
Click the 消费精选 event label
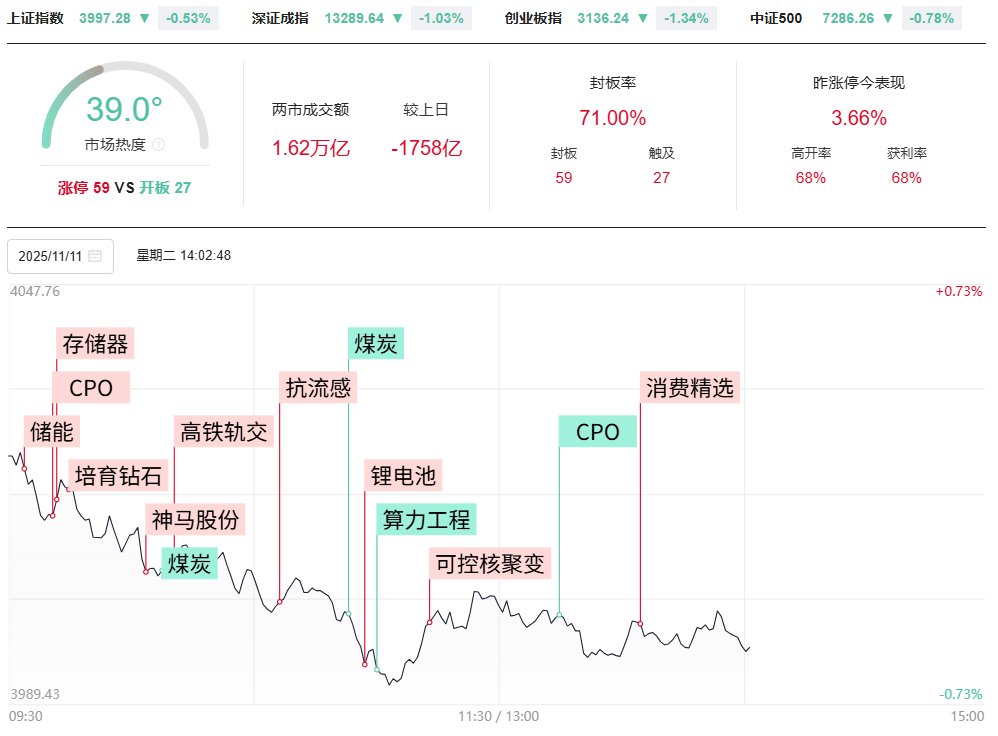[689, 388]
